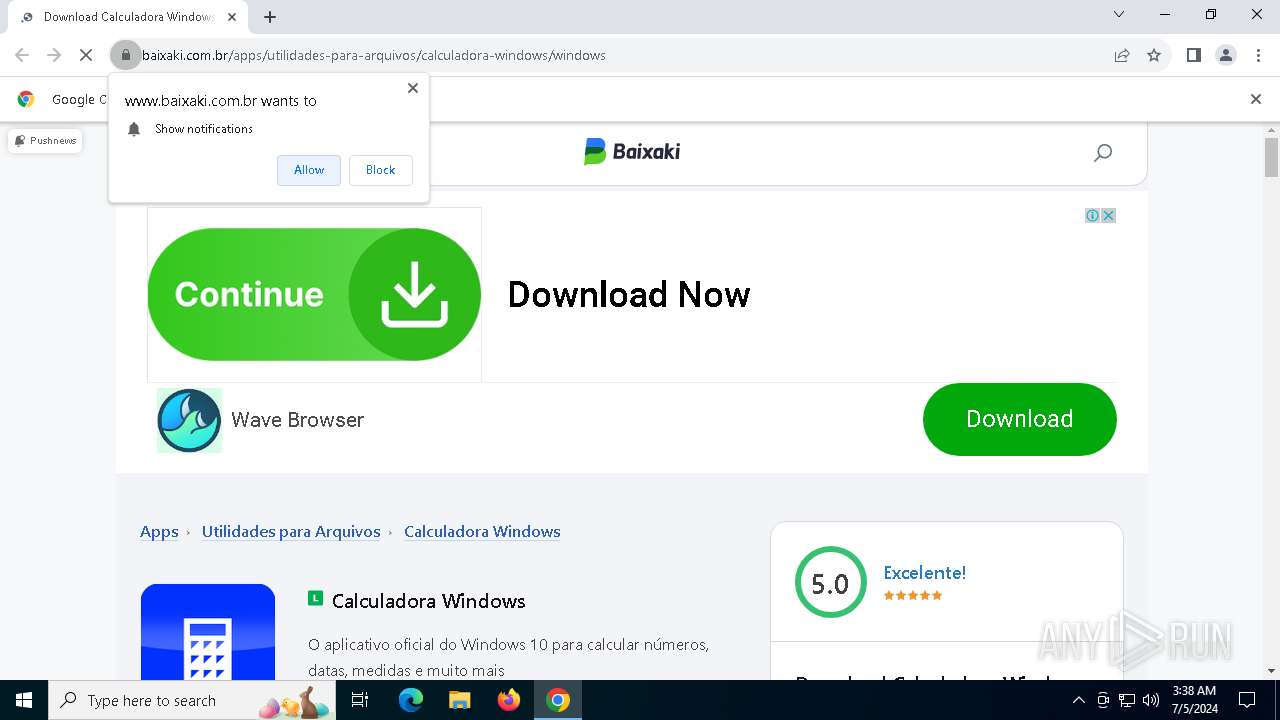Click the address bar URL
This screenshot has width=1280, height=720.
pyautogui.click(x=374, y=55)
